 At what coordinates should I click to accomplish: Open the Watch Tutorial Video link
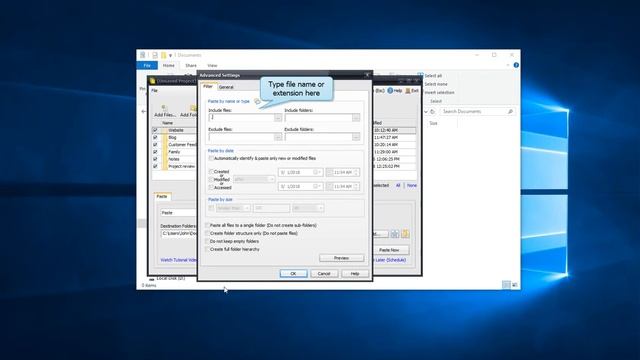(x=178, y=260)
